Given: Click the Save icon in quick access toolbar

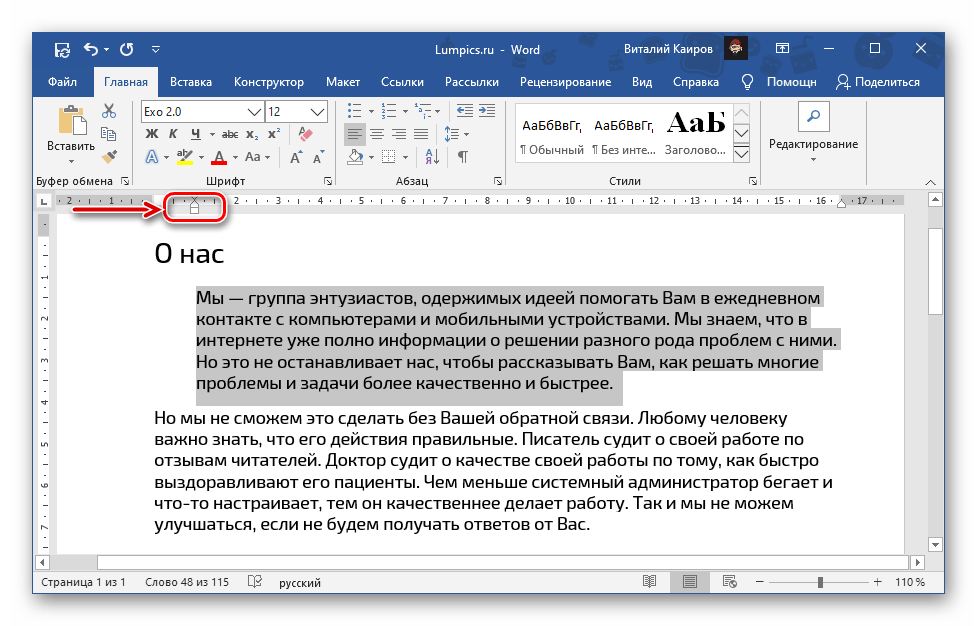Looking at the screenshot, I should (x=62, y=49).
